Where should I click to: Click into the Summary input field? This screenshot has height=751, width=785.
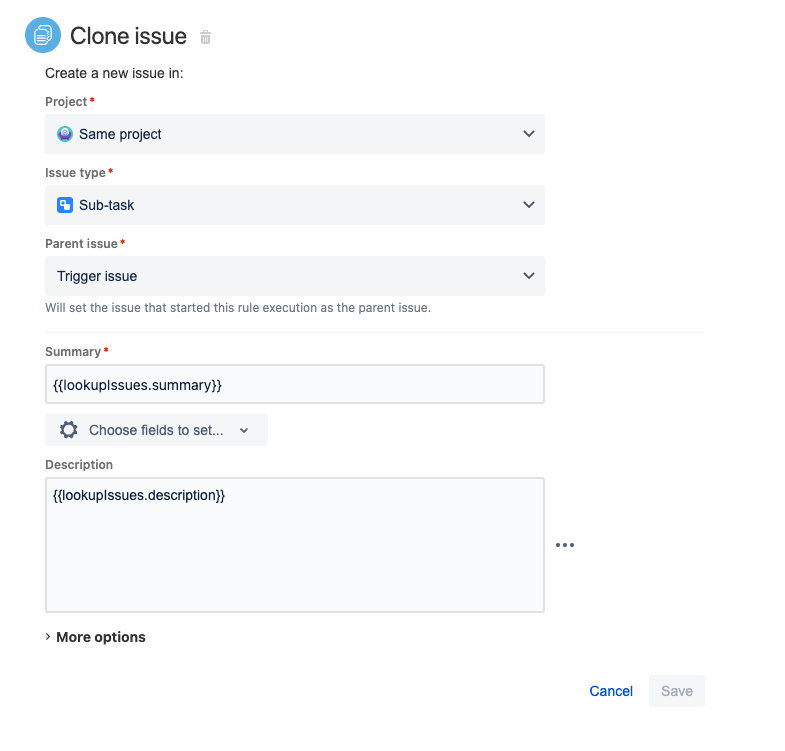[x=295, y=385]
